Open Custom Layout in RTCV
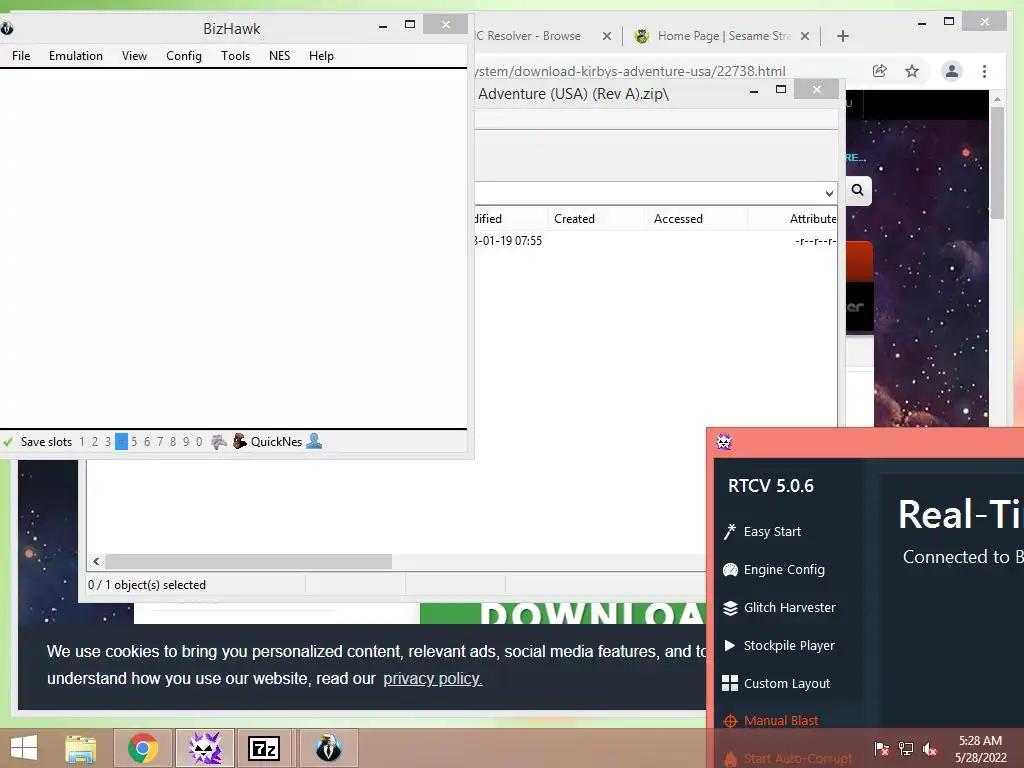This screenshot has height=768, width=1024. (x=776, y=683)
